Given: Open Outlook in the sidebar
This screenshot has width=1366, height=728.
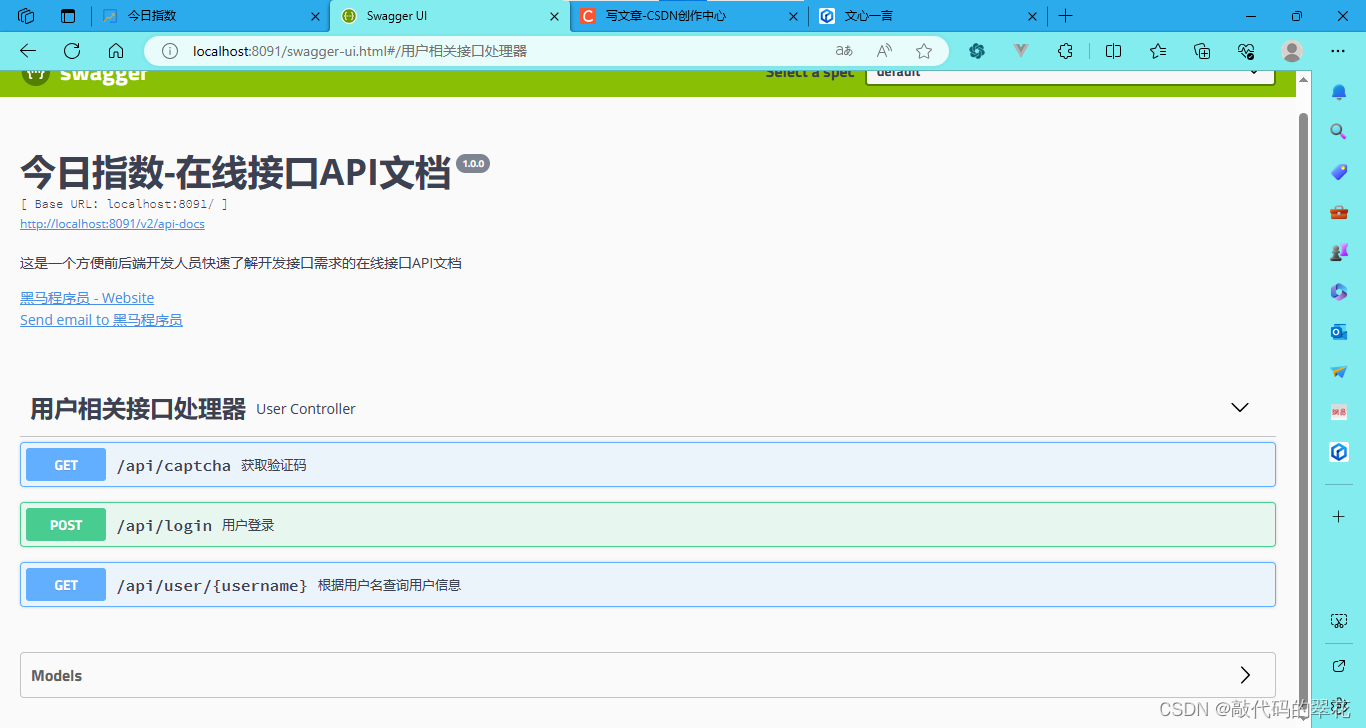Looking at the screenshot, I should (x=1339, y=332).
